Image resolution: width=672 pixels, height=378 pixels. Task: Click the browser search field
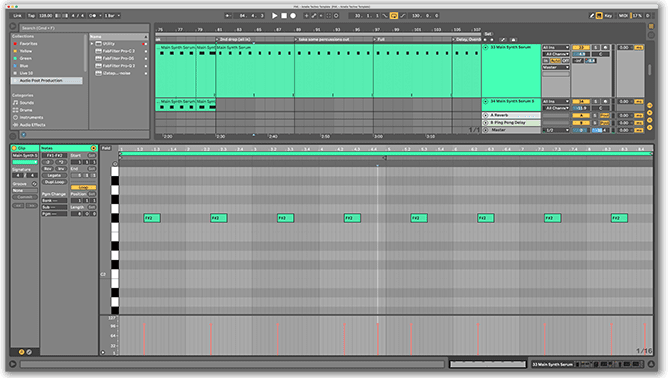(84, 28)
